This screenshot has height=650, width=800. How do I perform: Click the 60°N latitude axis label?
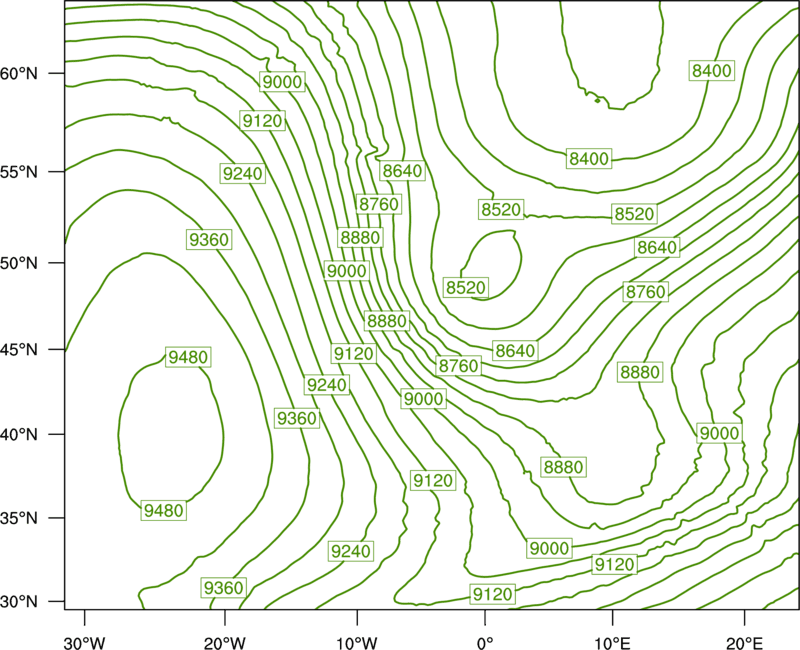pos(19,73)
